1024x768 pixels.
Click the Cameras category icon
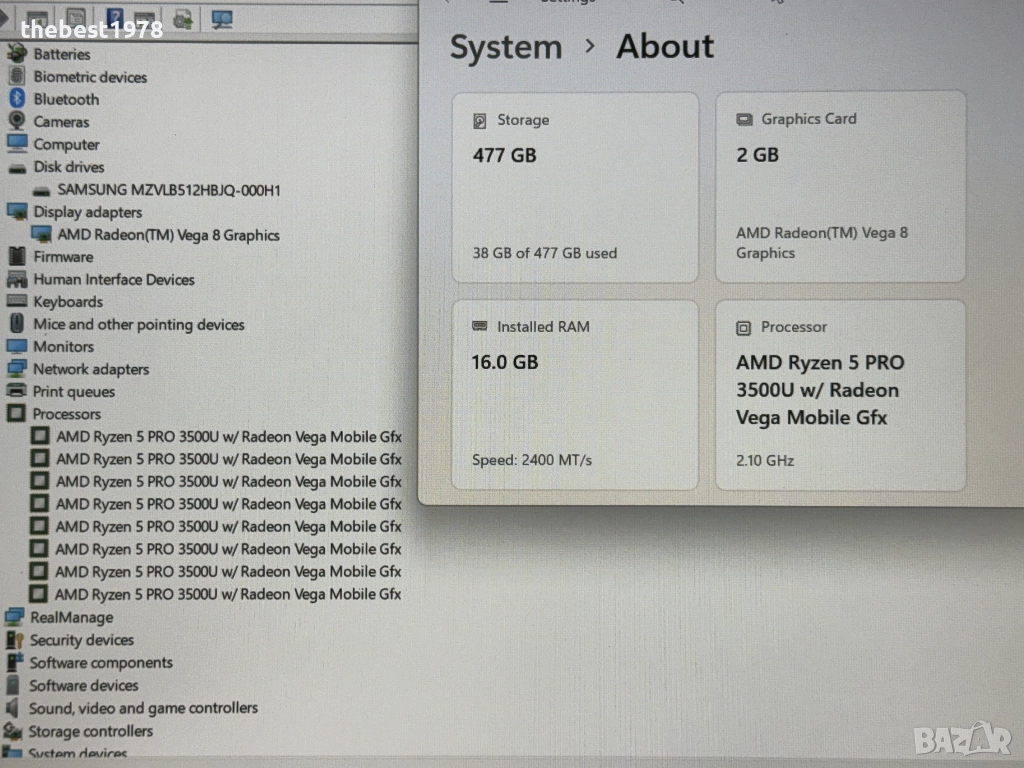pos(17,121)
